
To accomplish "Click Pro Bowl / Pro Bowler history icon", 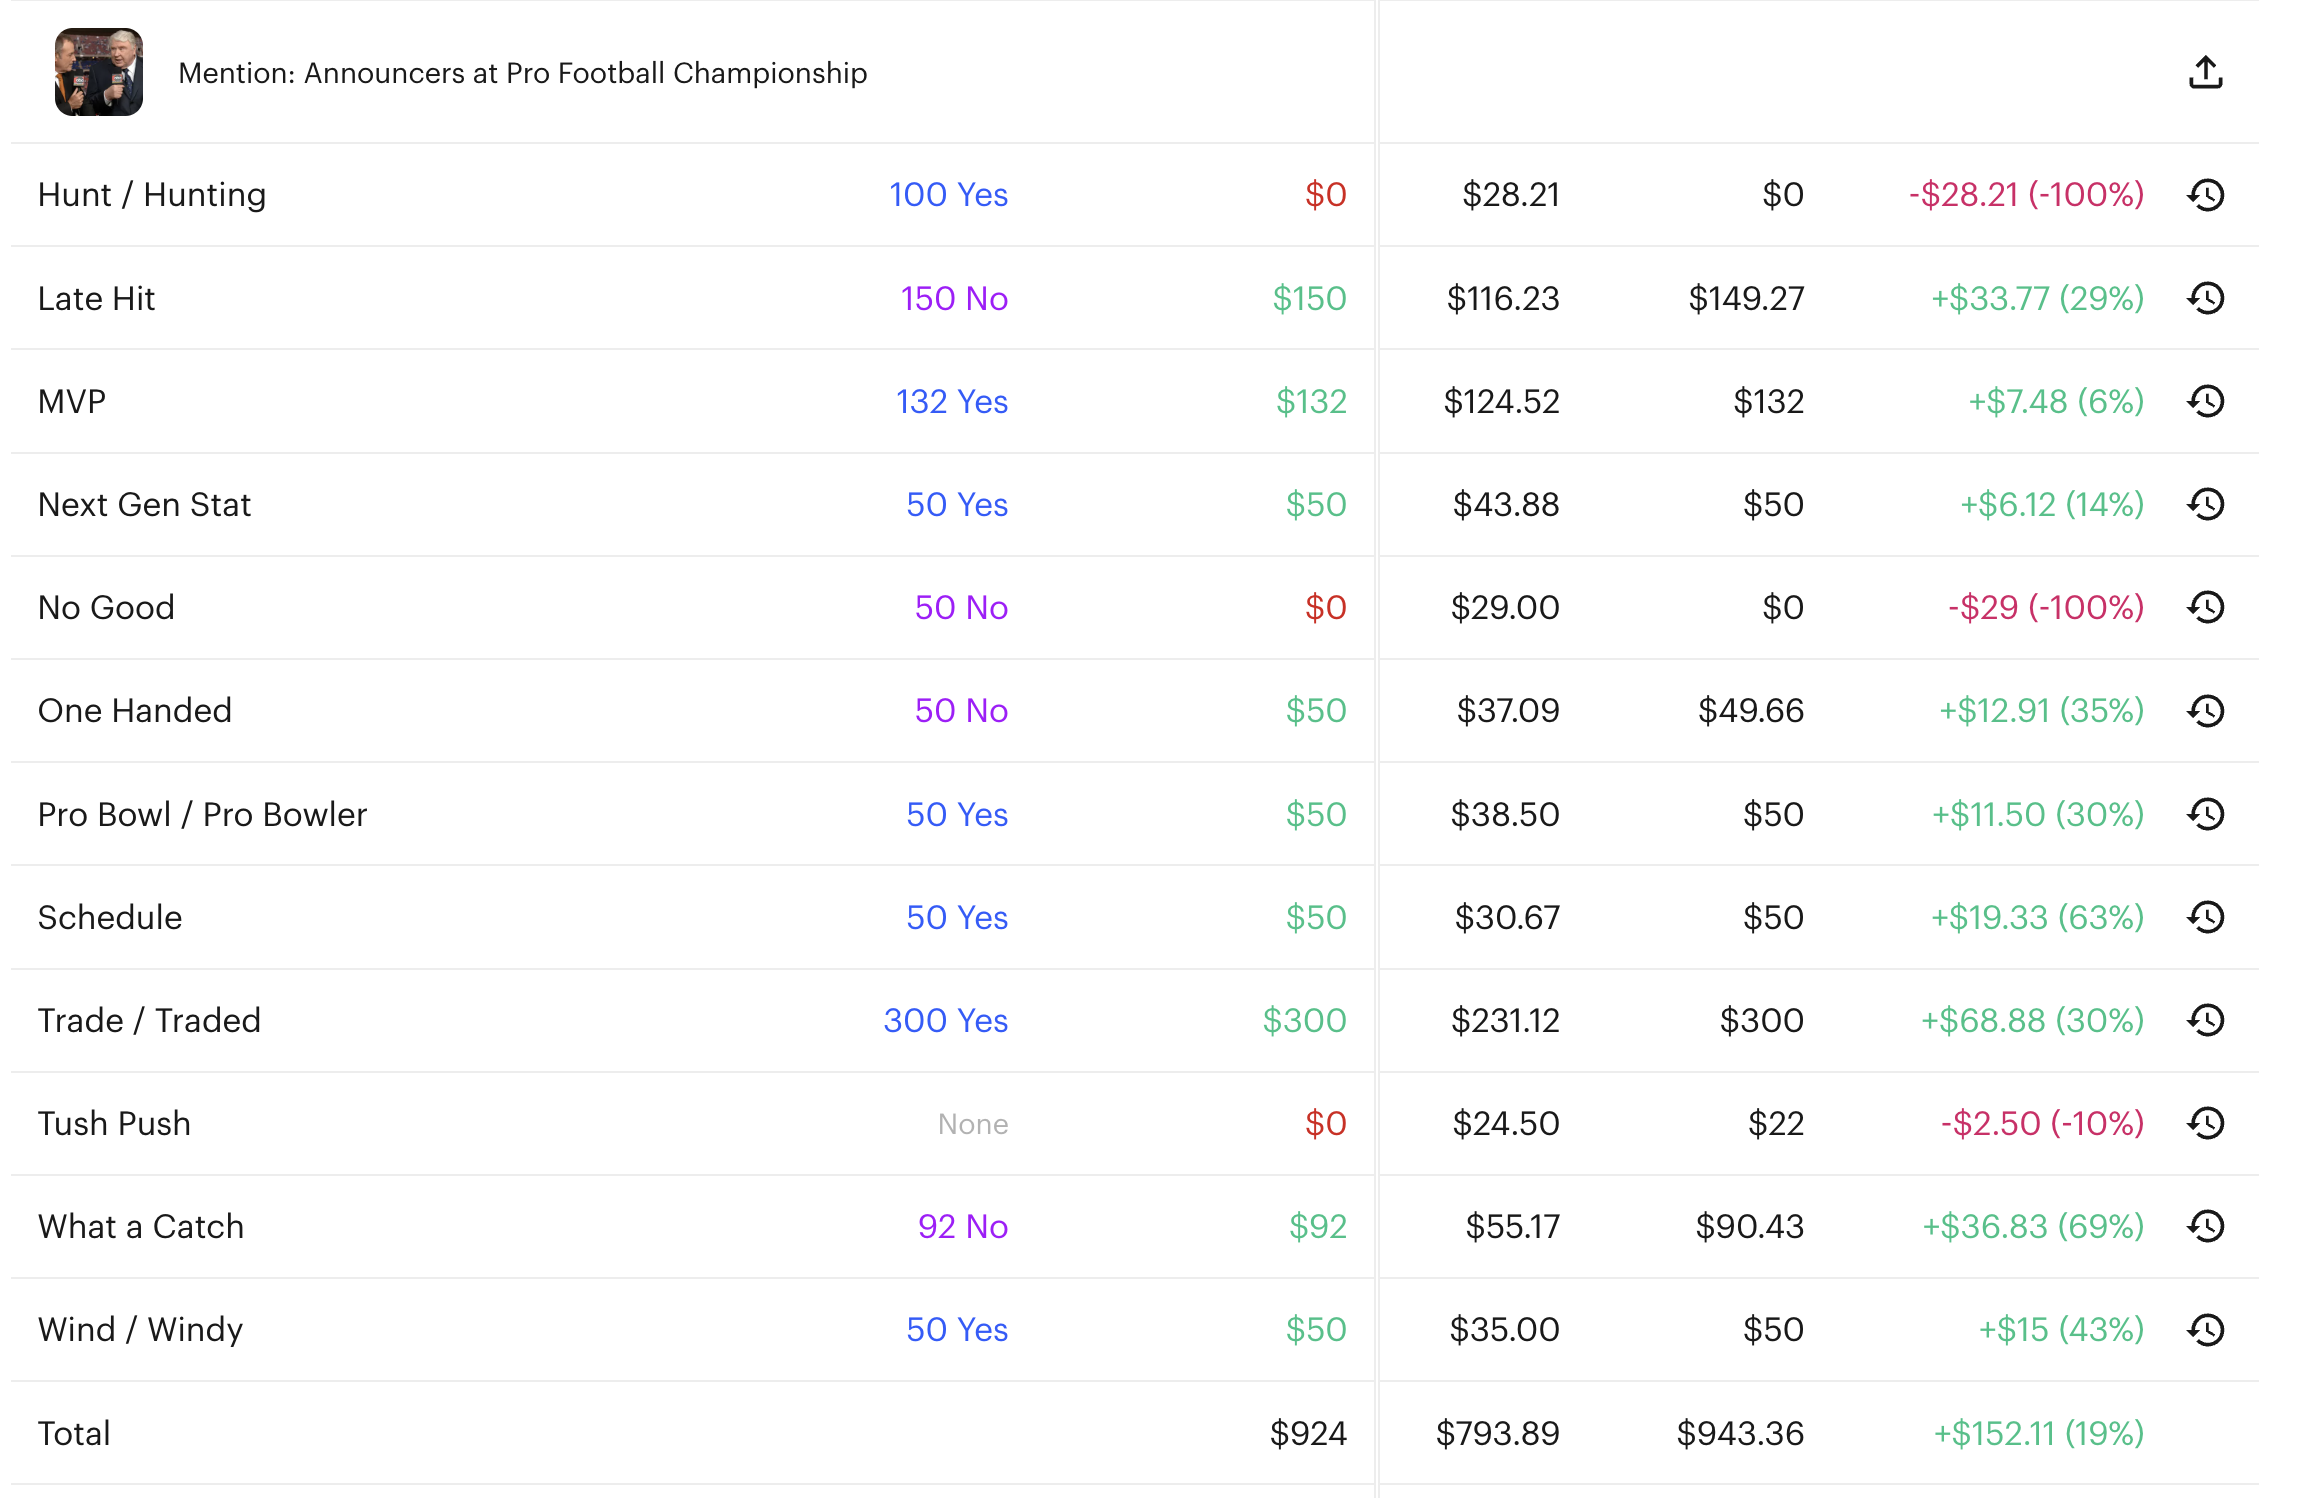I will click(2205, 815).
